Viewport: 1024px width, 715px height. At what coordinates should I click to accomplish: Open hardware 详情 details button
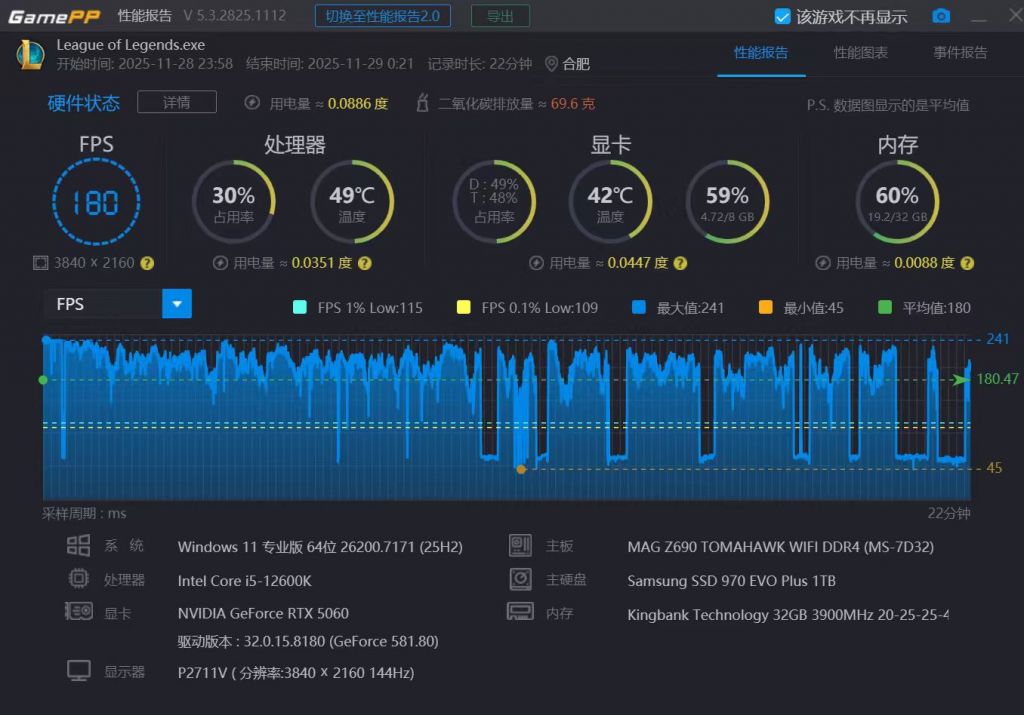pyautogui.click(x=176, y=102)
